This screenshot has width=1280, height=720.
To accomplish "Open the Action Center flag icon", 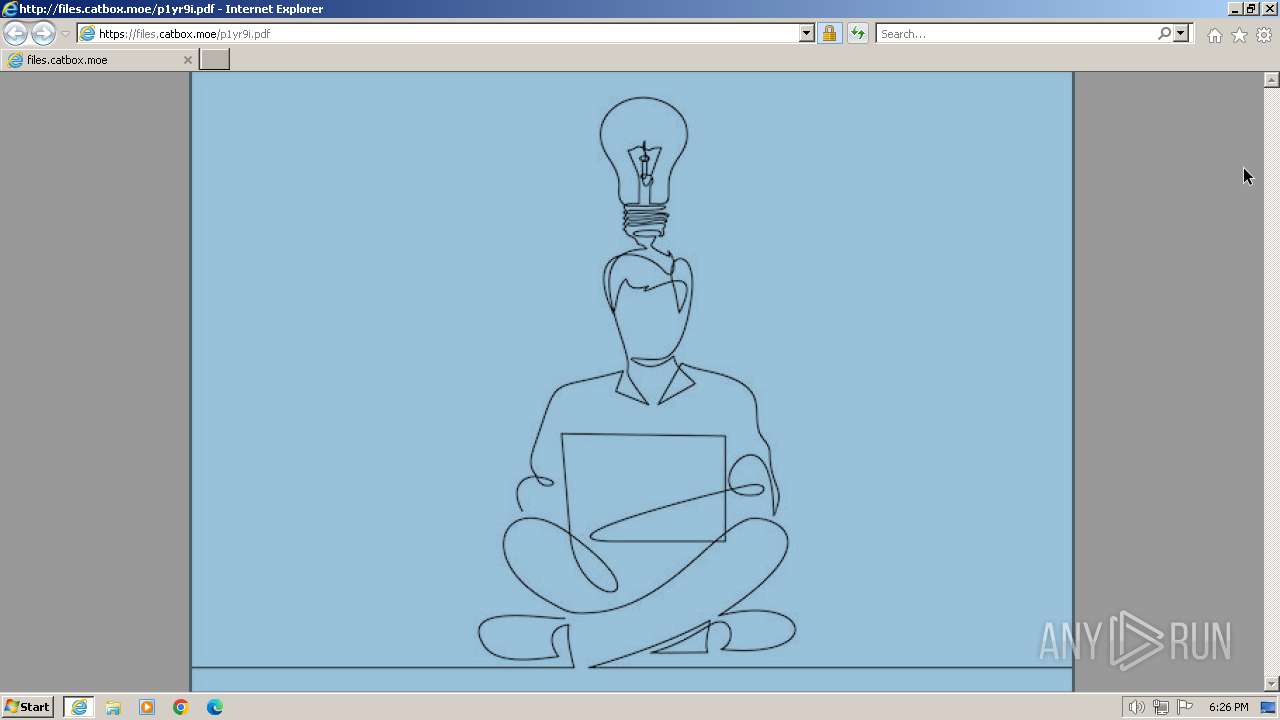I will (1185, 707).
